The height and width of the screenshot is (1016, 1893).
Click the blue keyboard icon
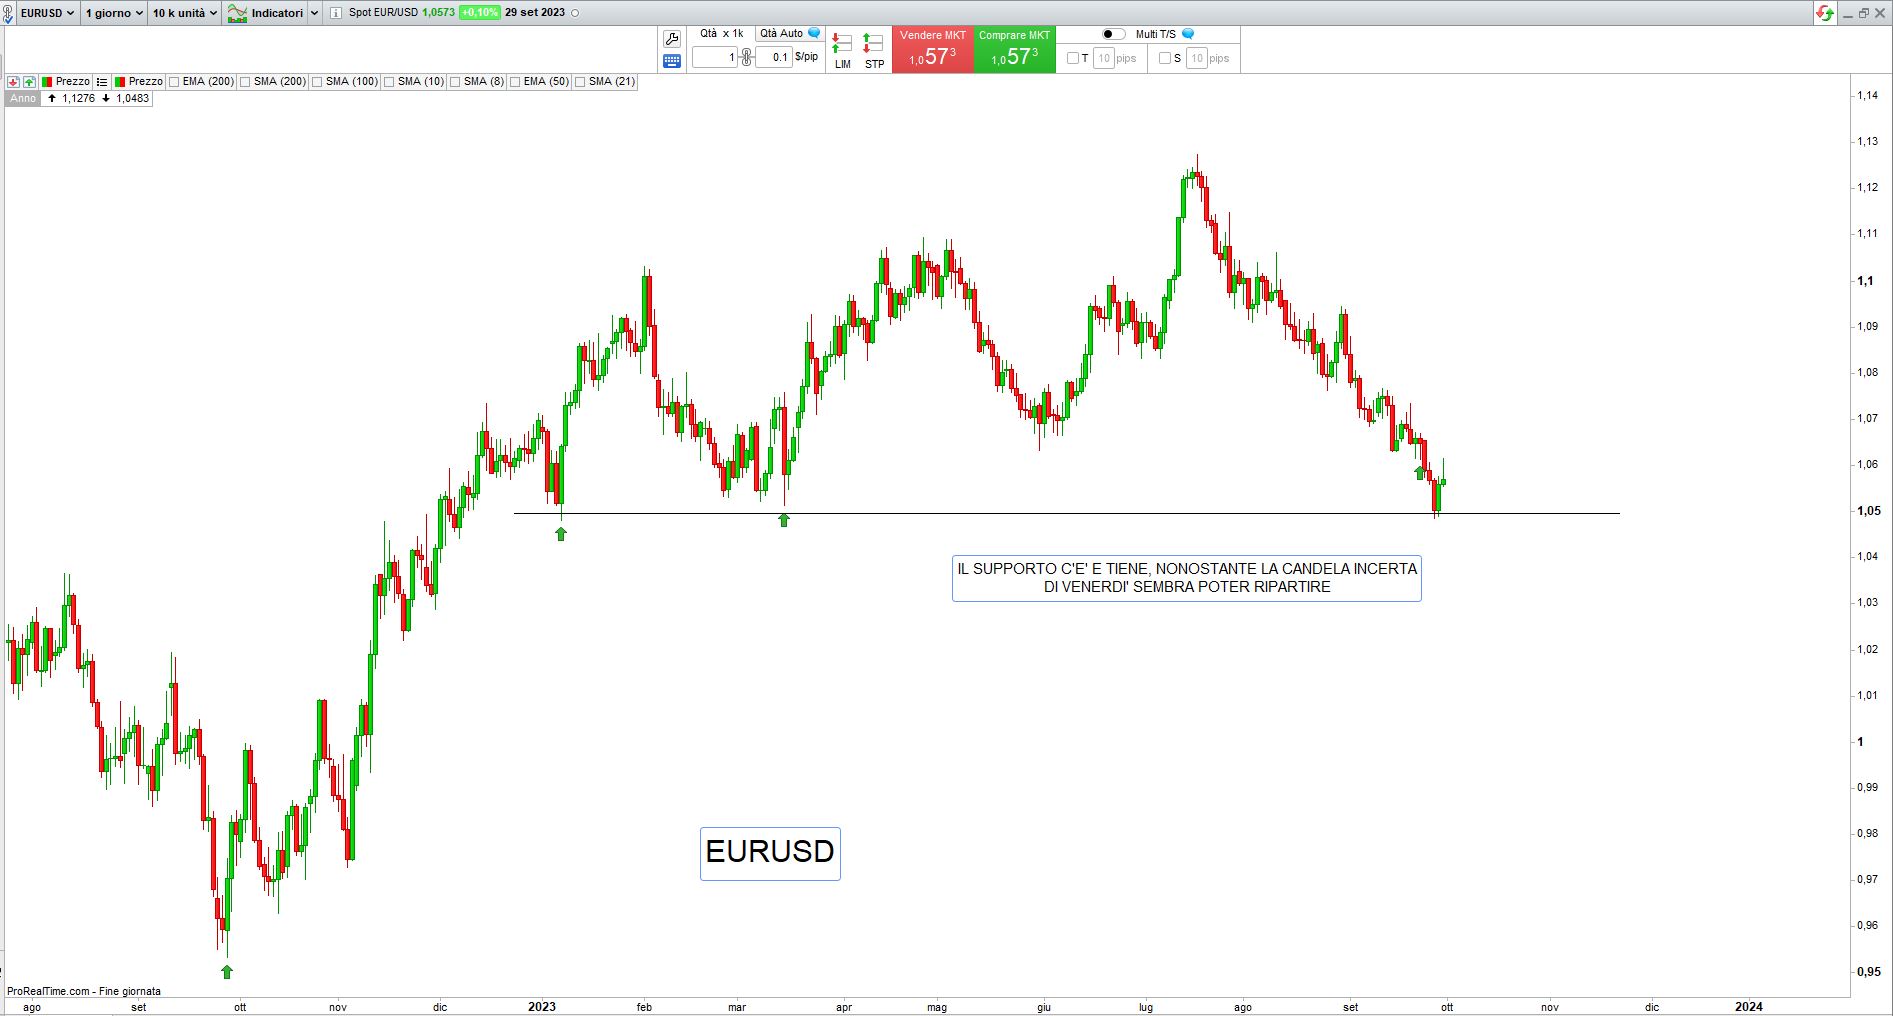[x=672, y=61]
